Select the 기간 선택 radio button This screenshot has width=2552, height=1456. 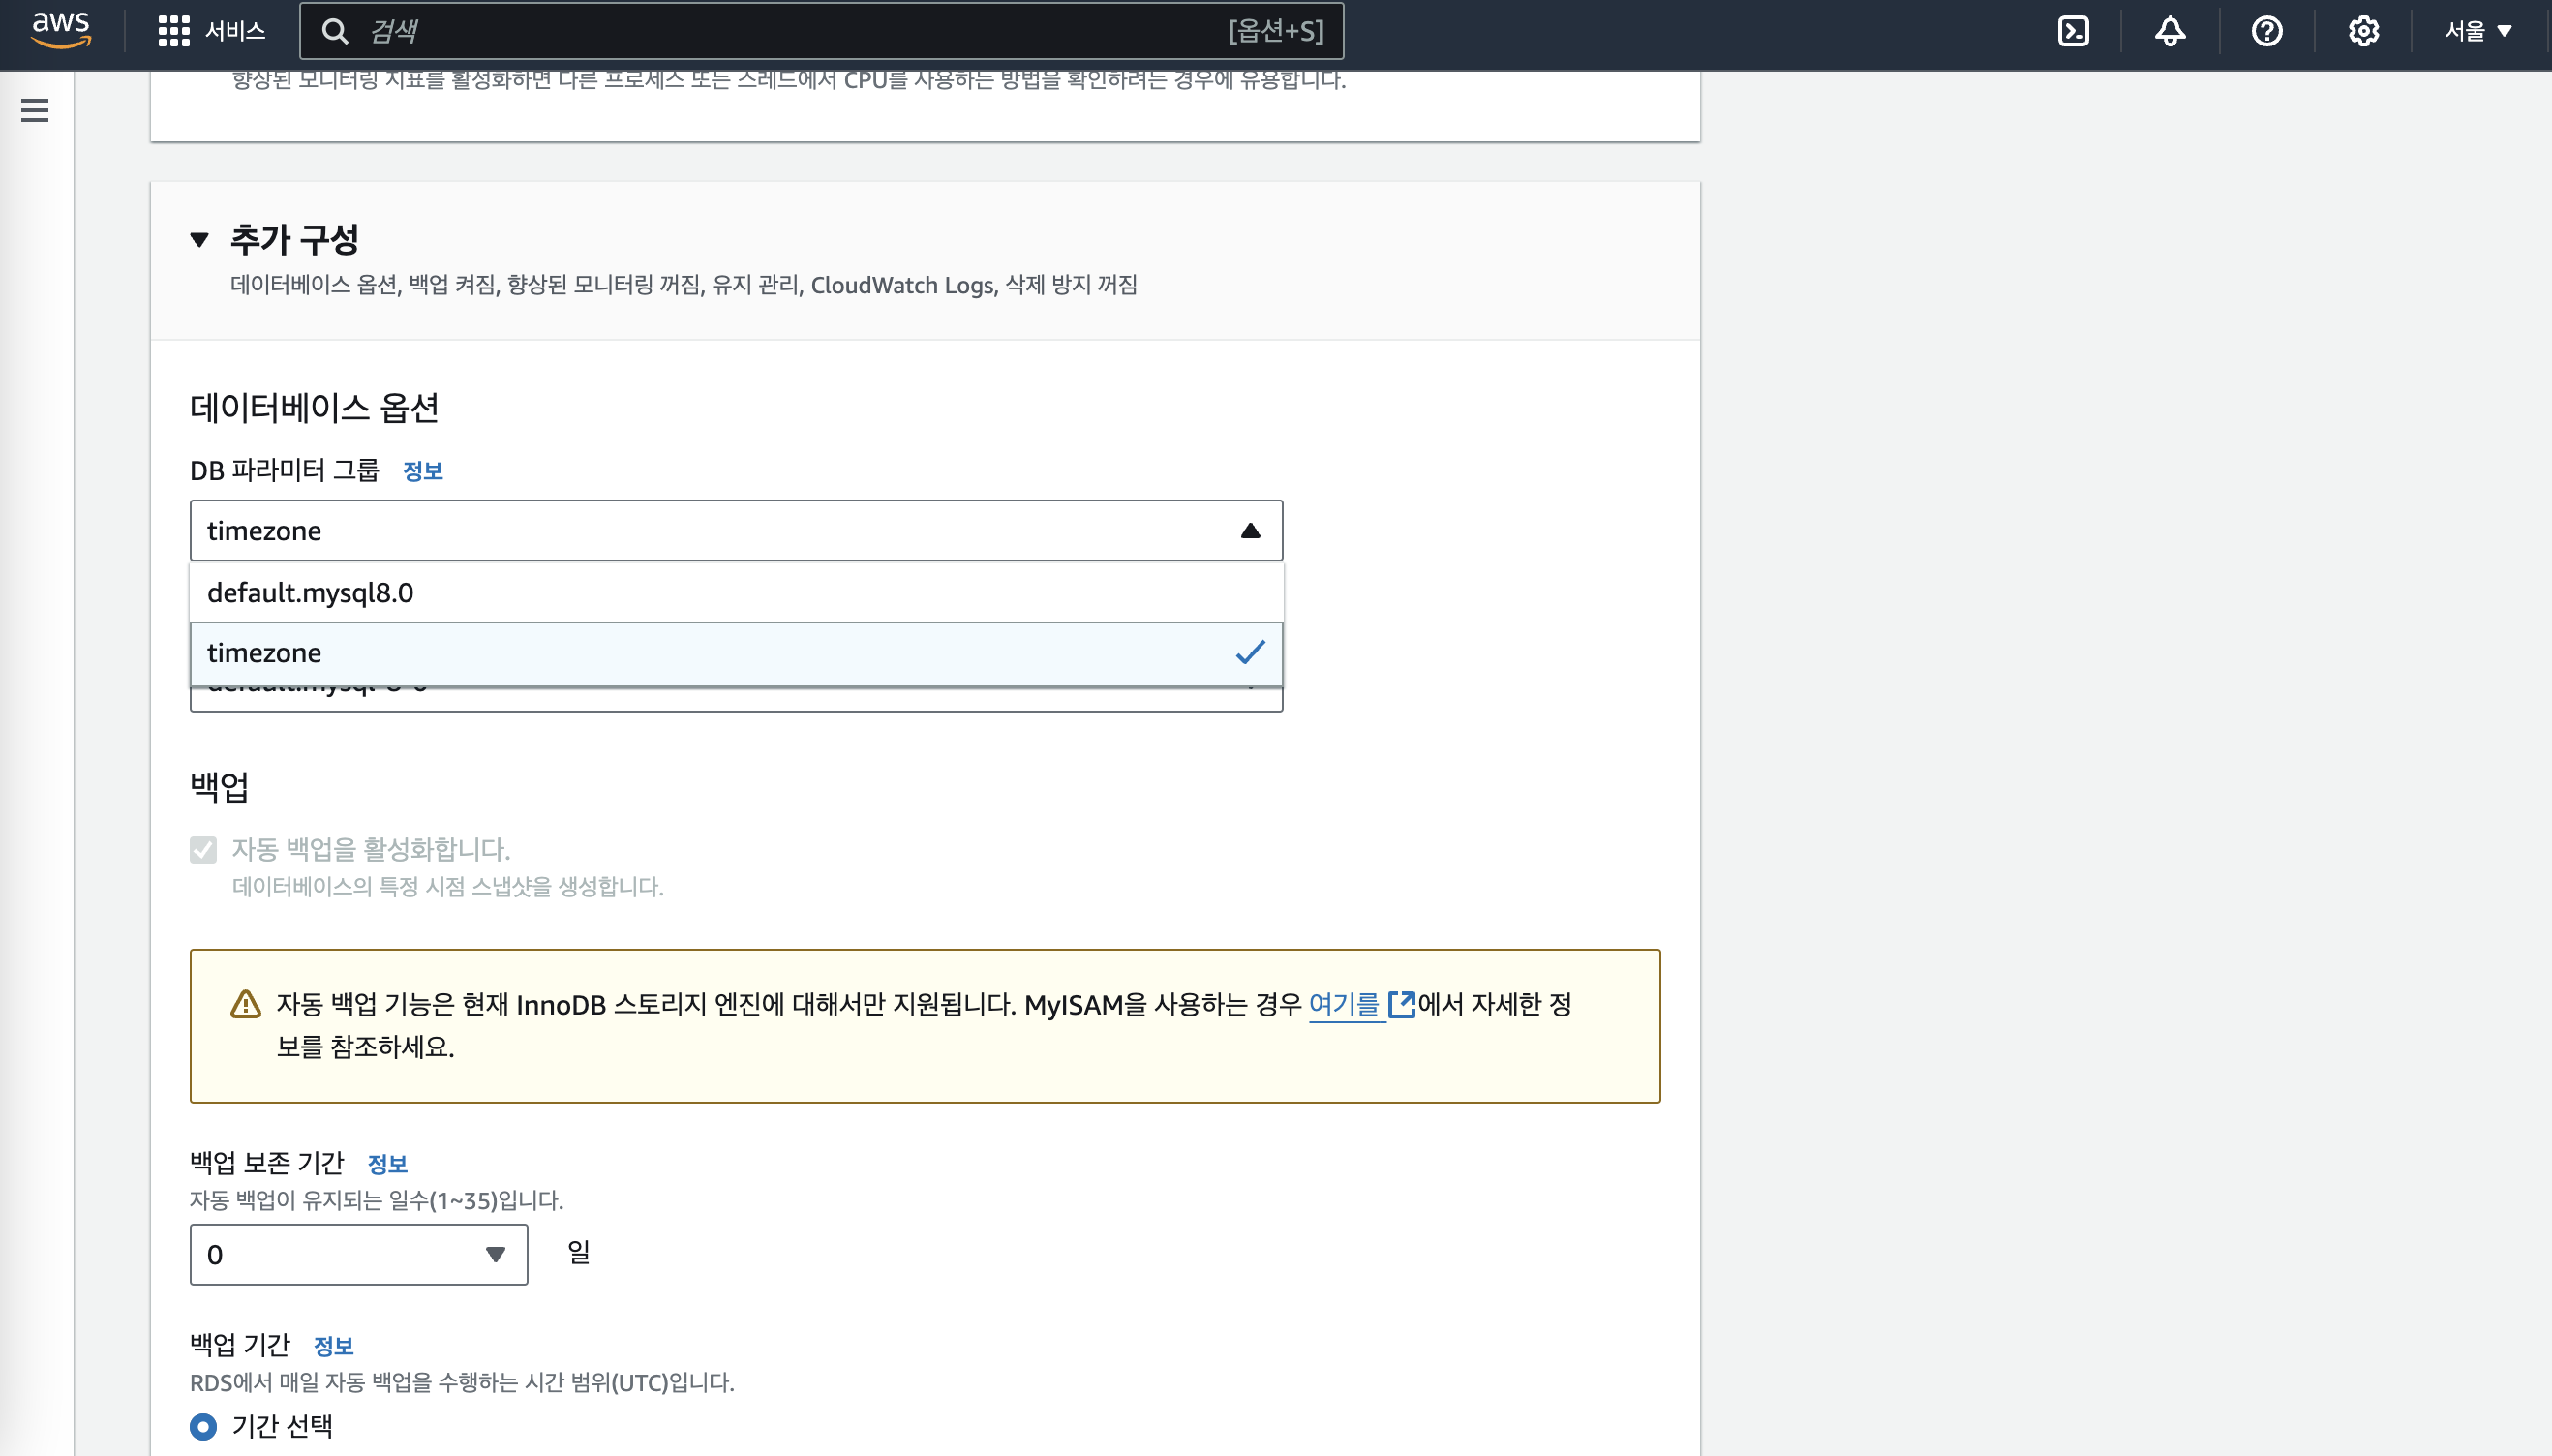click(x=203, y=1426)
